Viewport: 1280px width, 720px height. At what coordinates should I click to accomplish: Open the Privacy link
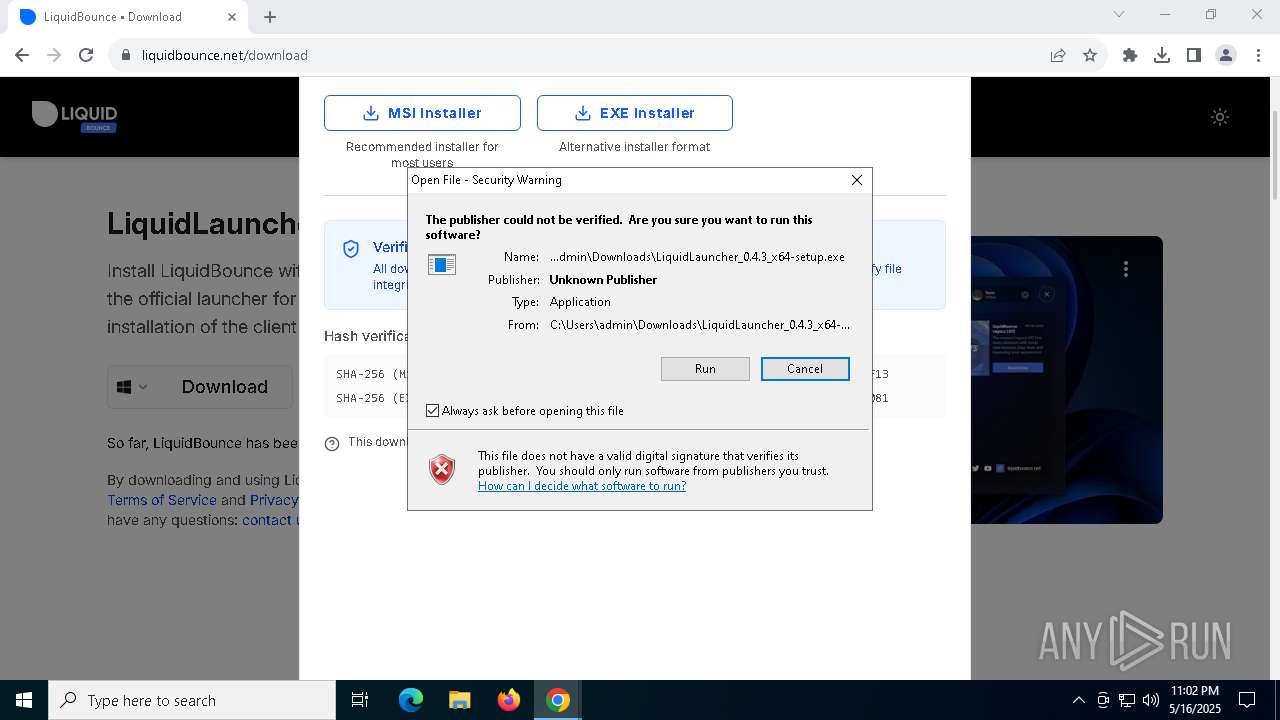tap(274, 500)
